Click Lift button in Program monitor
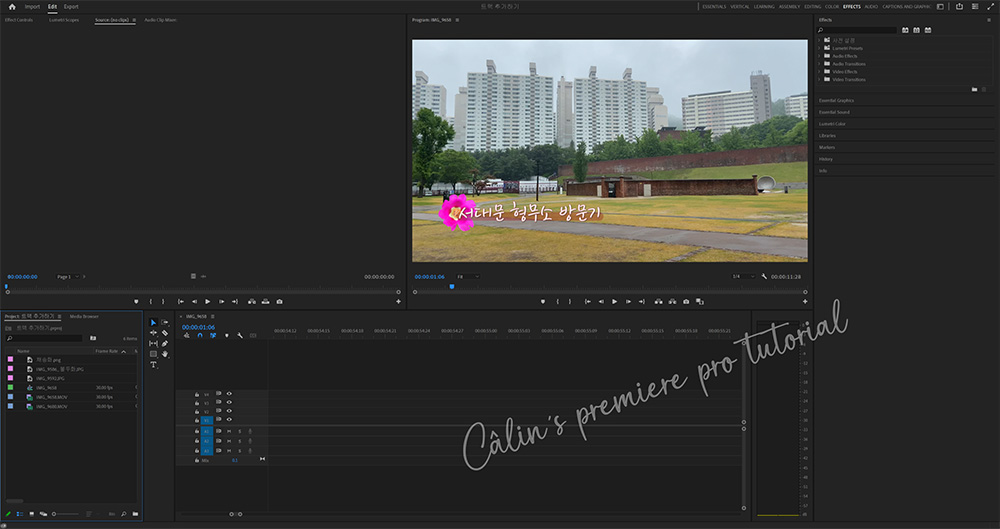Screen dimensions: 1000x529 (x=658, y=301)
